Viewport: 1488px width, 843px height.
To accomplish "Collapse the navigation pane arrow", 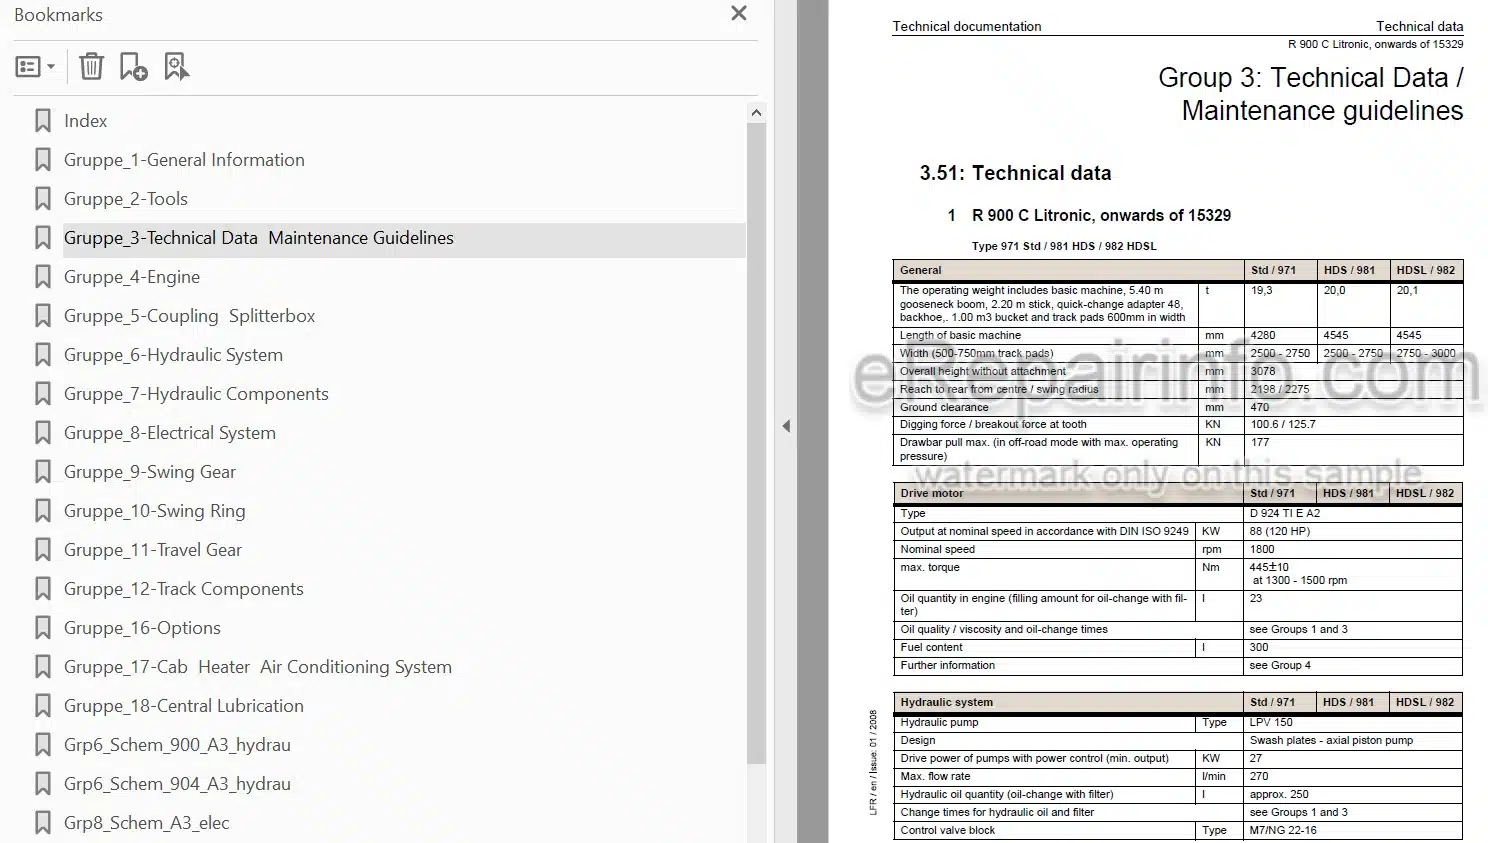I will [786, 426].
